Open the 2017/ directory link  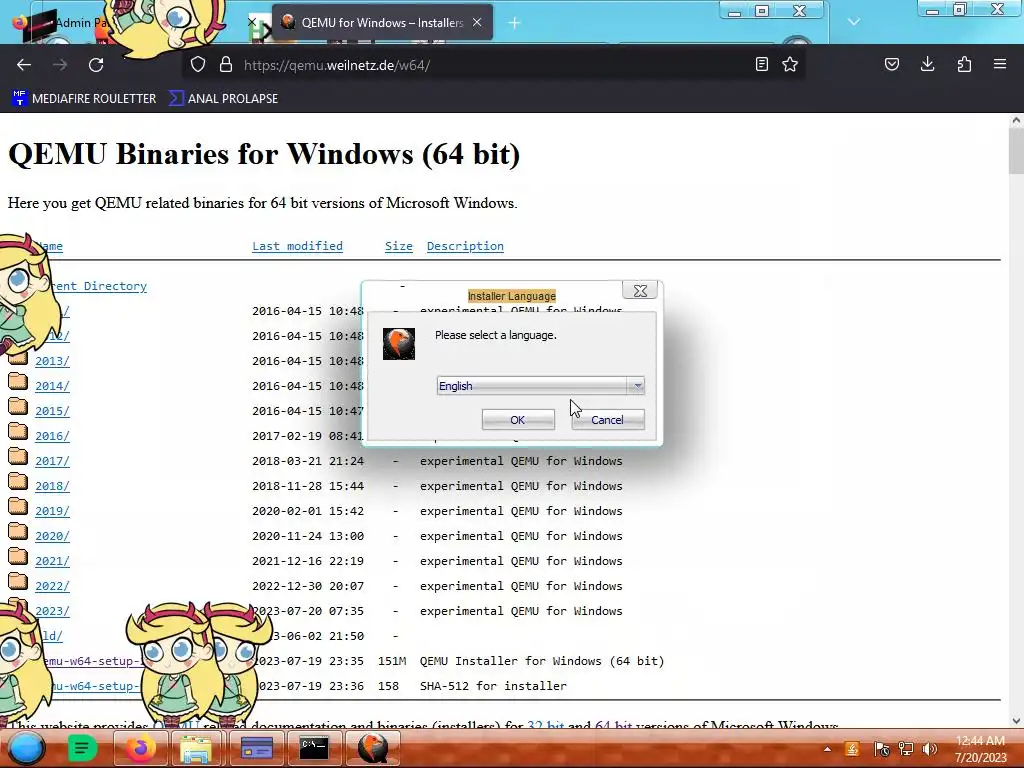click(x=52, y=461)
